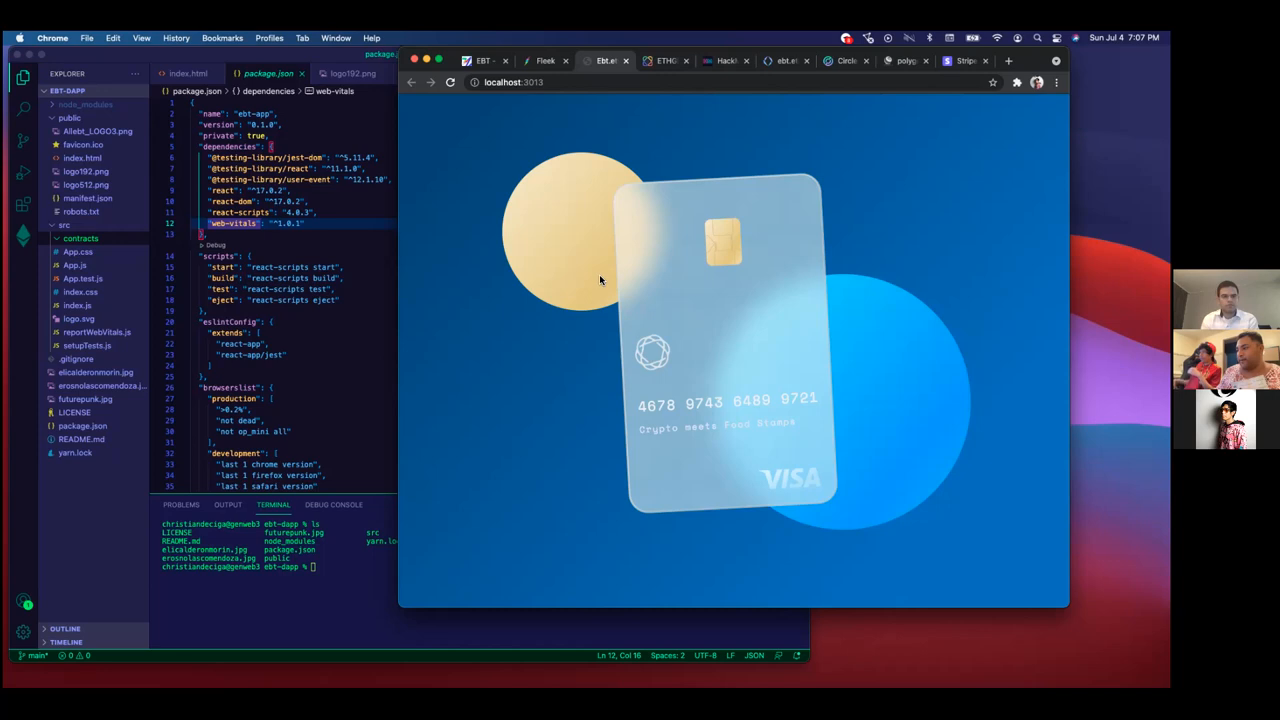
Task: Click the Debug code lens above scripts
Action: pyautogui.click(x=215, y=245)
